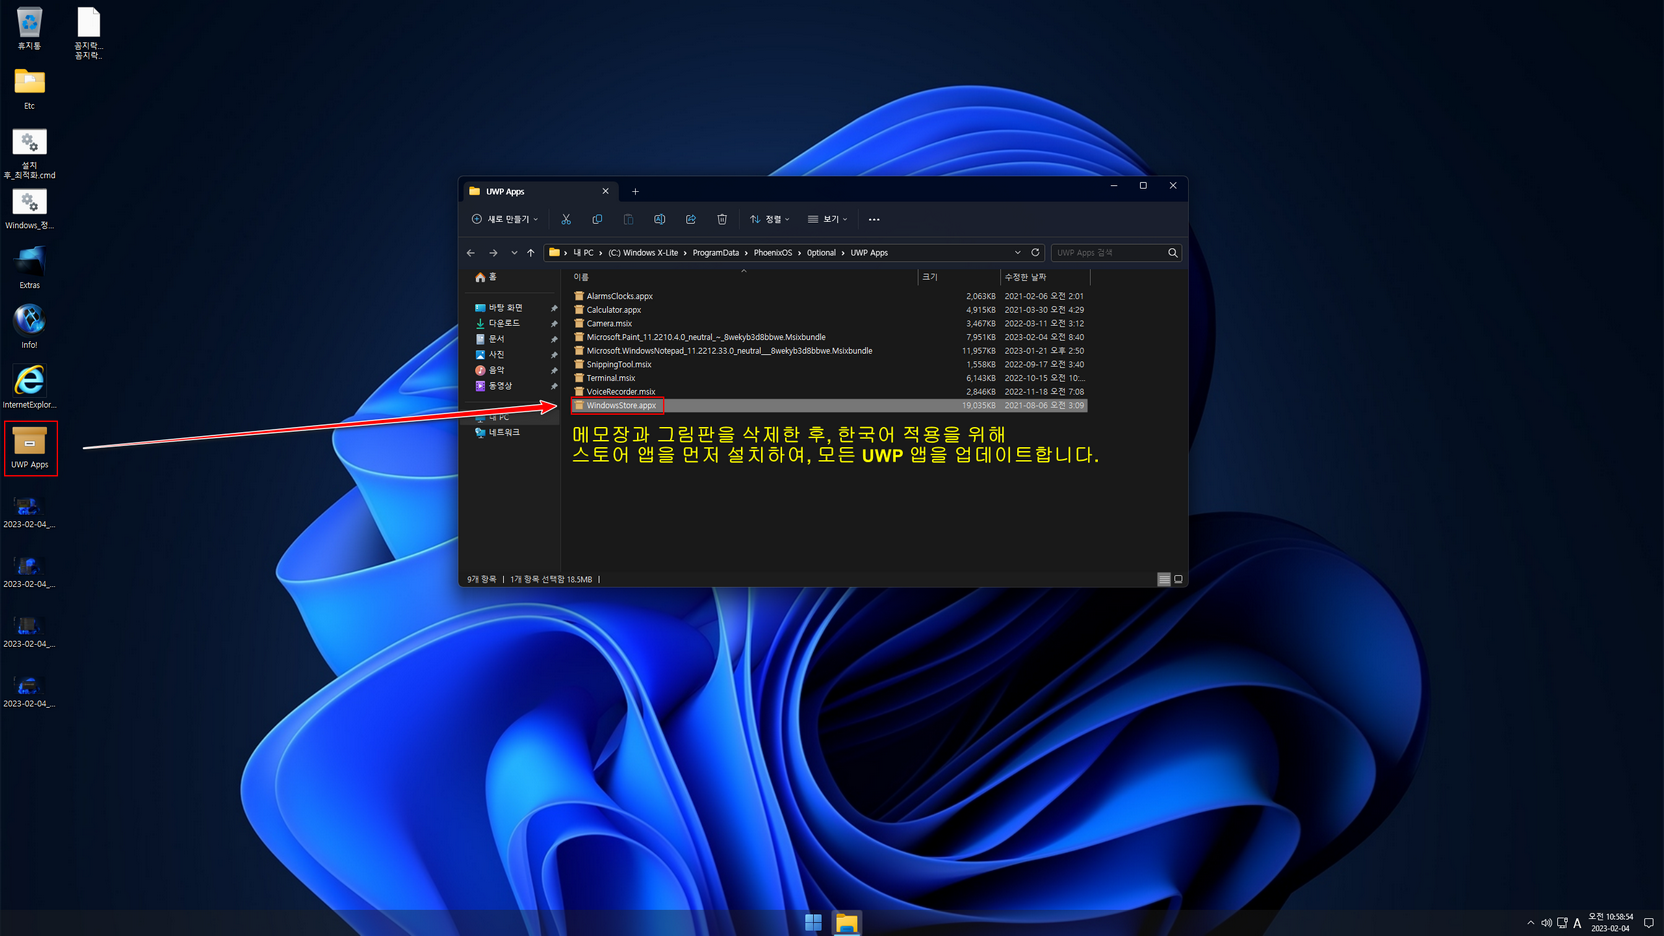Open Home (홈) in navigation pane
Viewport: 1664px width, 936px height.
pyautogui.click(x=486, y=277)
